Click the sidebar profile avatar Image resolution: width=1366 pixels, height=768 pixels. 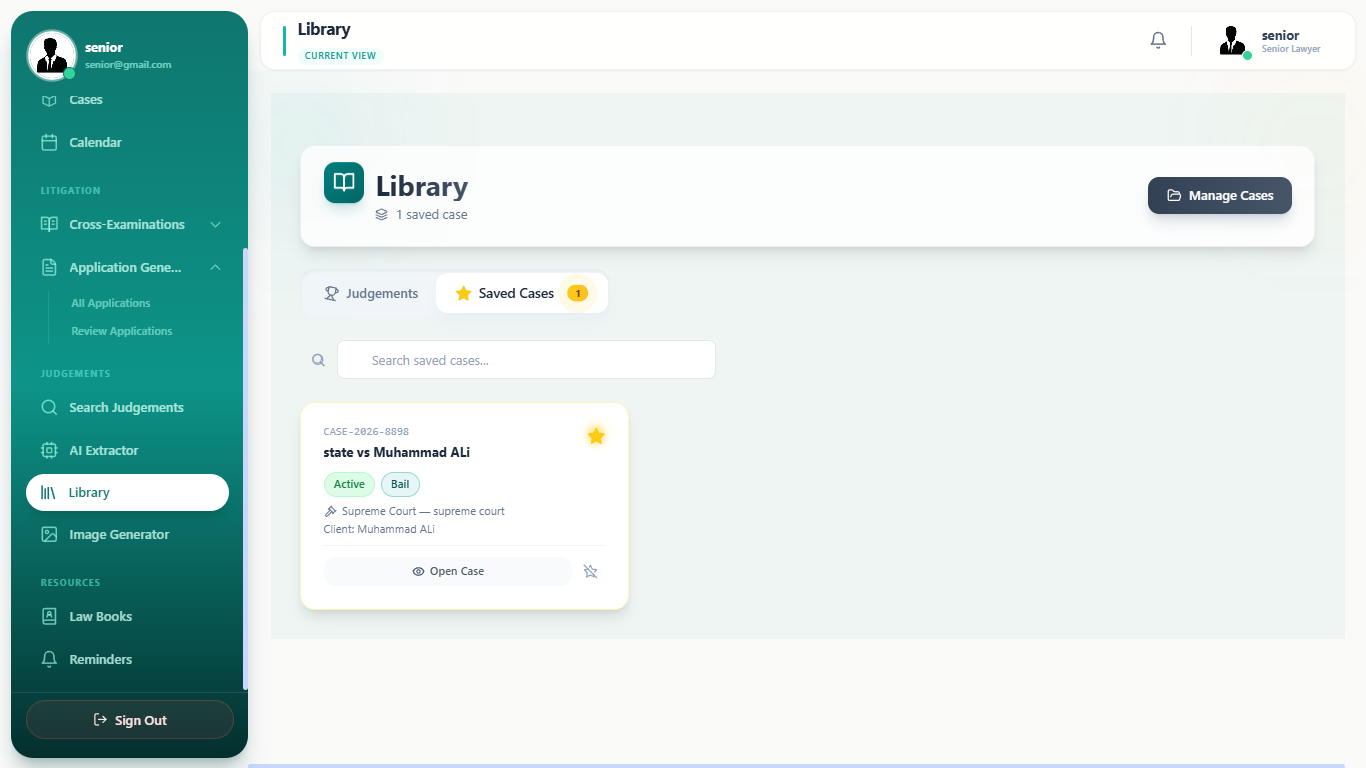click(52, 55)
